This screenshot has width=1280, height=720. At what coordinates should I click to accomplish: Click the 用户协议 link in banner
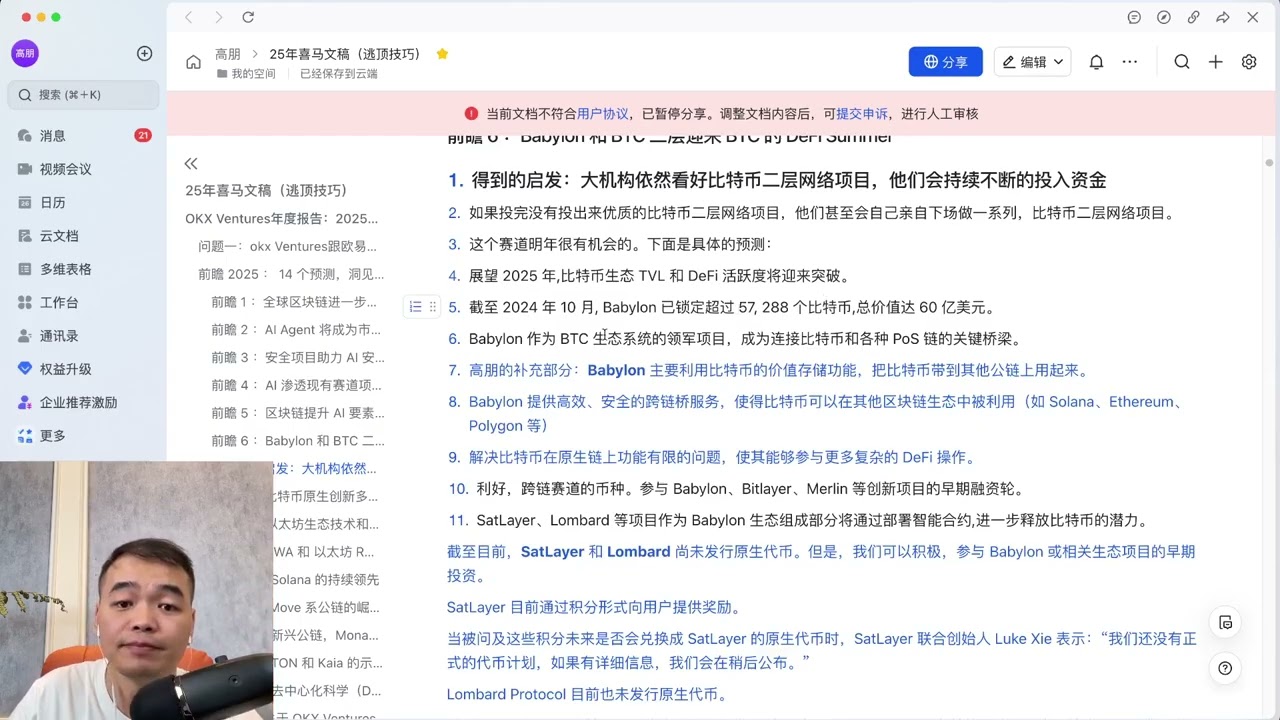click(603, 114)
